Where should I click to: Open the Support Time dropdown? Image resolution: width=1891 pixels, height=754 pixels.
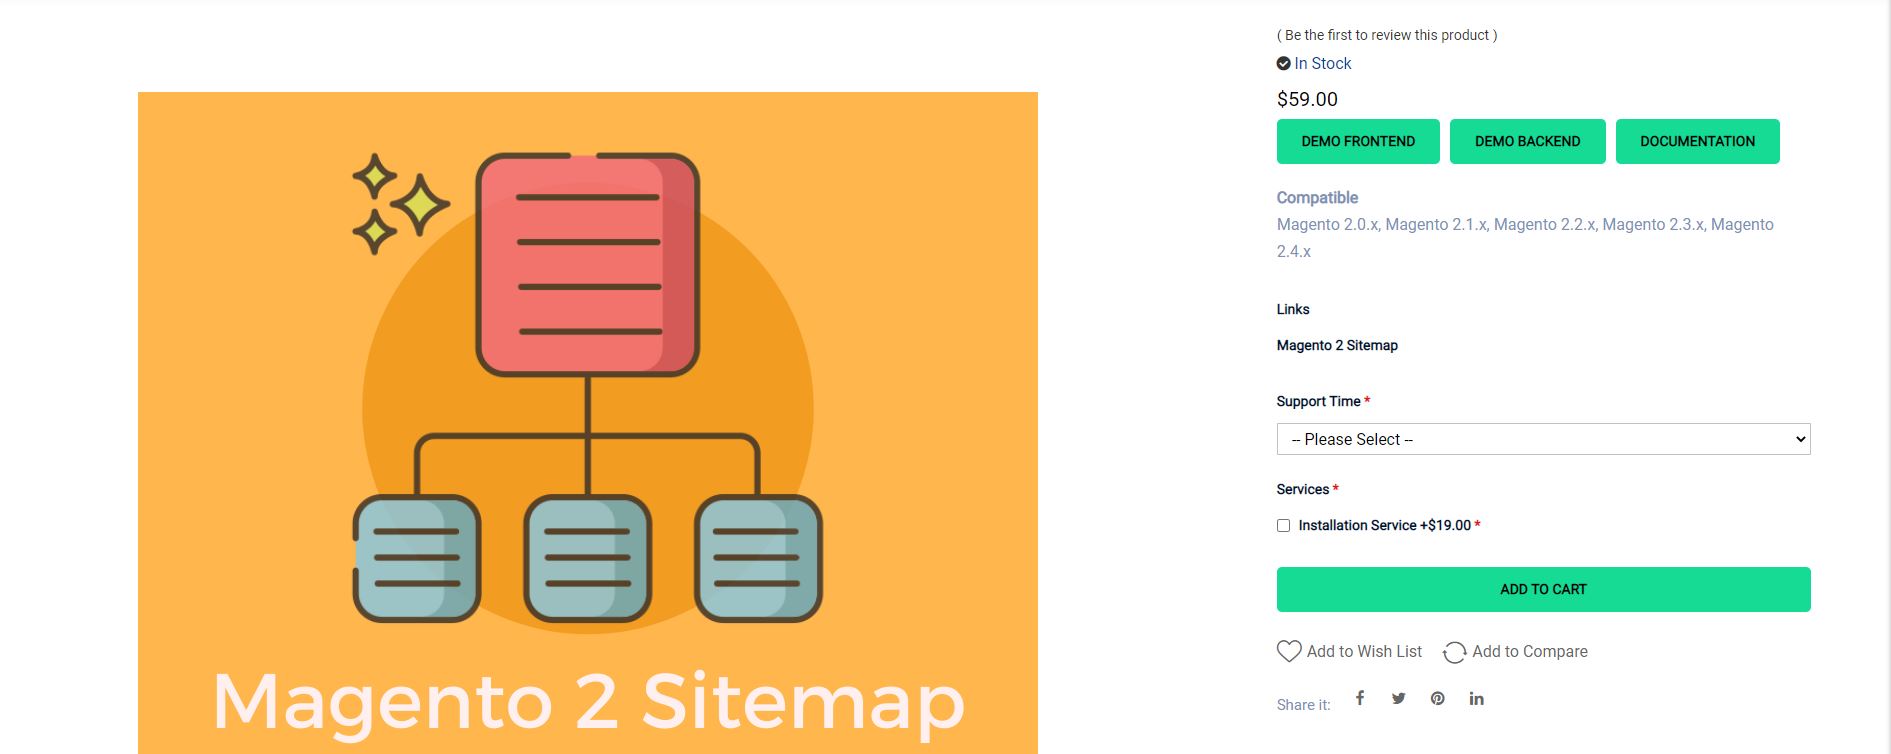(x=1543, y=439)
